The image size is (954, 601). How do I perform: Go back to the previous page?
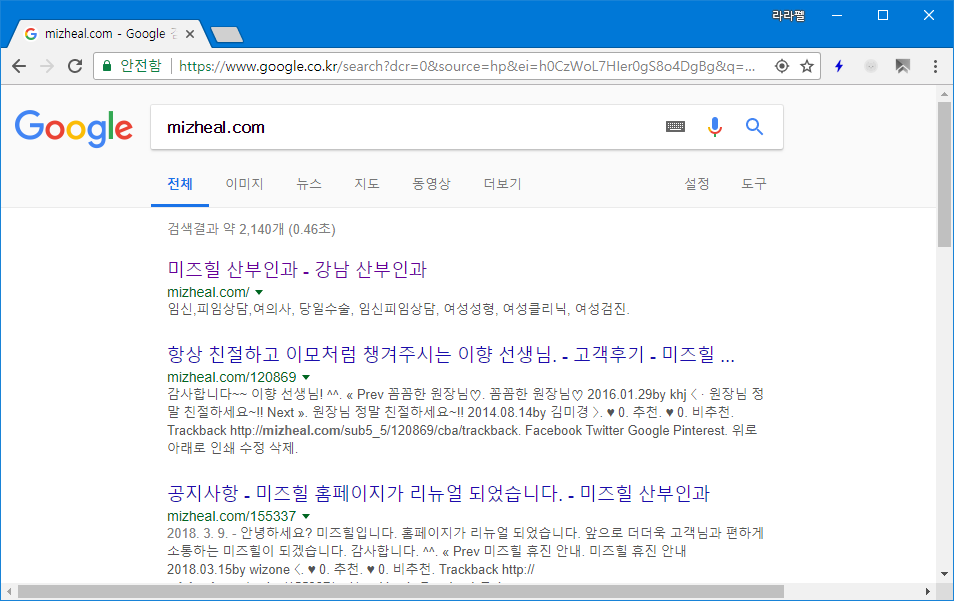tap(19, 66)
